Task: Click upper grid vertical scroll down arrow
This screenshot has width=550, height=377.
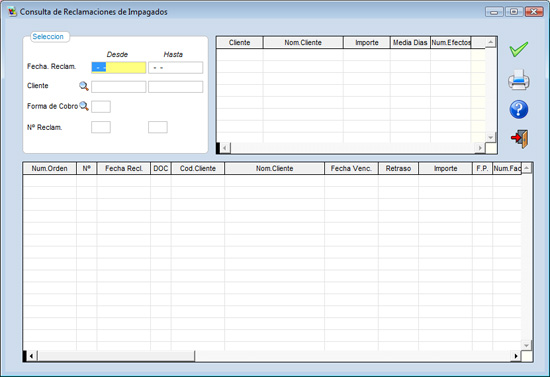Action: point(491,137)
